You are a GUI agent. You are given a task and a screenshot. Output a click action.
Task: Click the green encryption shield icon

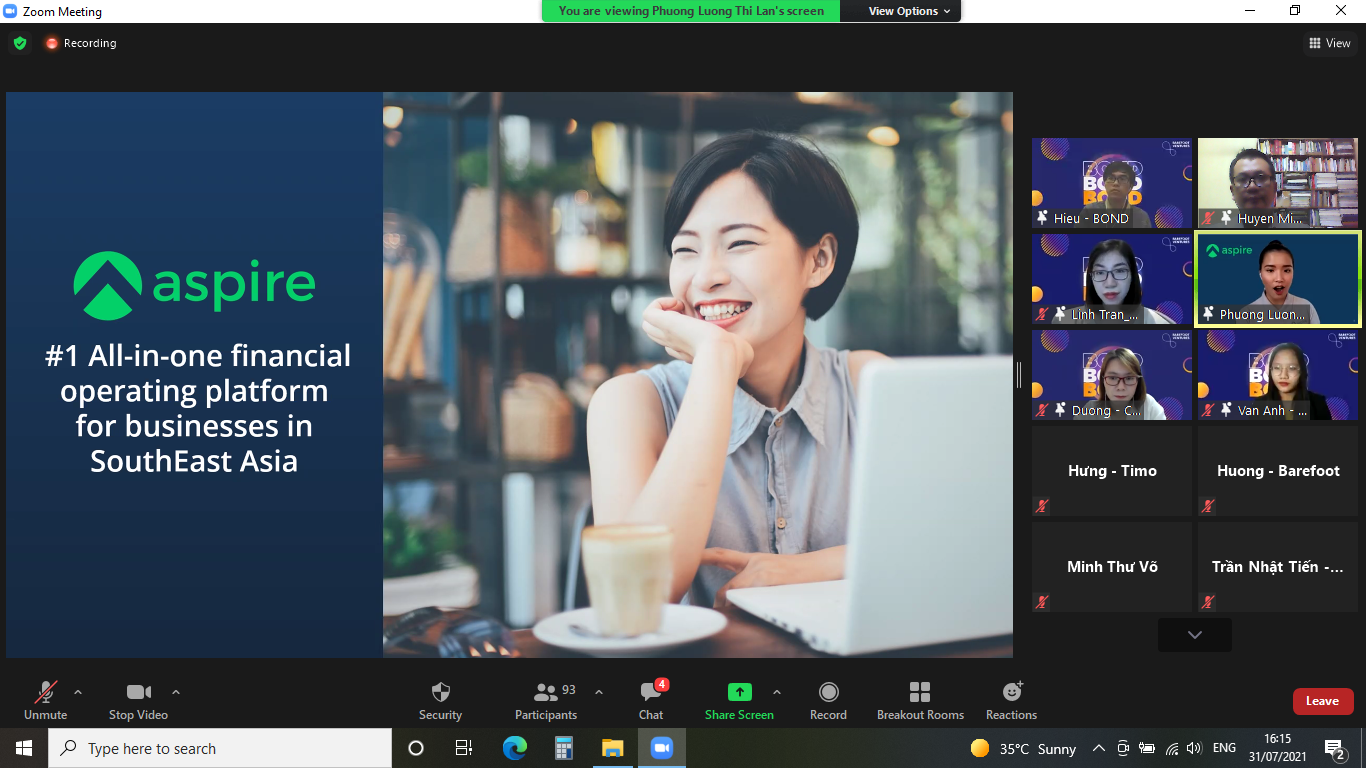20,43
